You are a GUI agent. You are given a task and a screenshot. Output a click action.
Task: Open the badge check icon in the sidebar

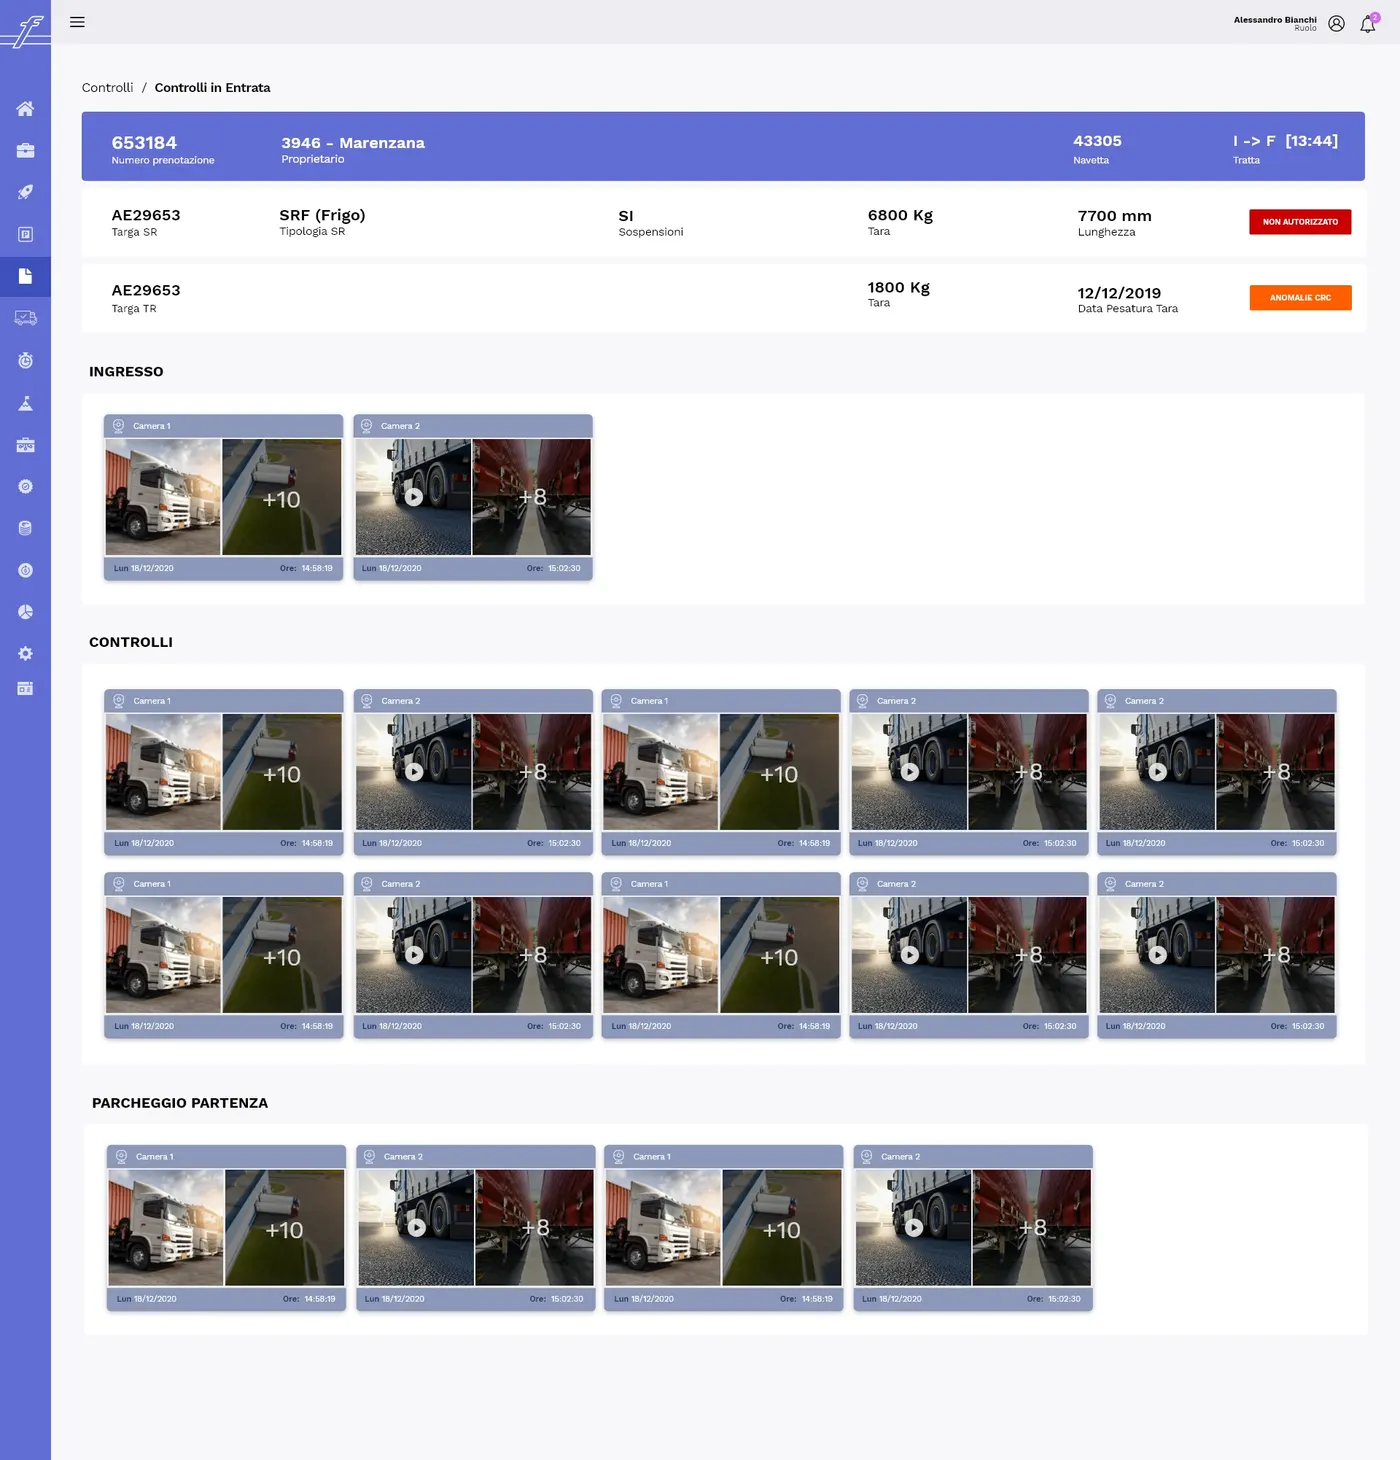(25, 486)
